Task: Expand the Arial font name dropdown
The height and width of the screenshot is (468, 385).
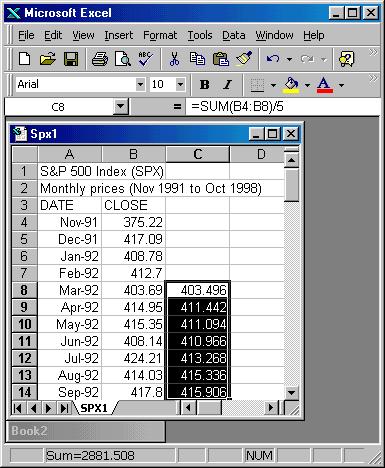Action: point(140,85)
